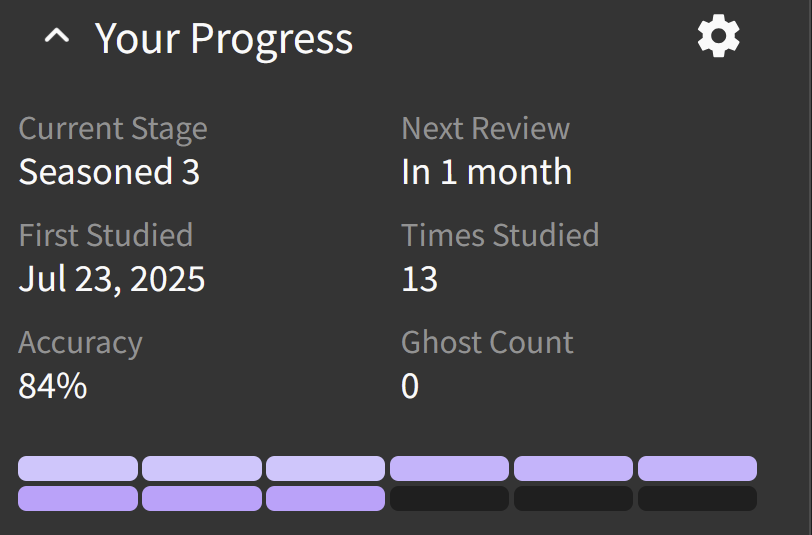This screenshot has width=812, height=535.
Task: Click third segment of top progress row
Action: pyautogui.click(x=325, y=468)
